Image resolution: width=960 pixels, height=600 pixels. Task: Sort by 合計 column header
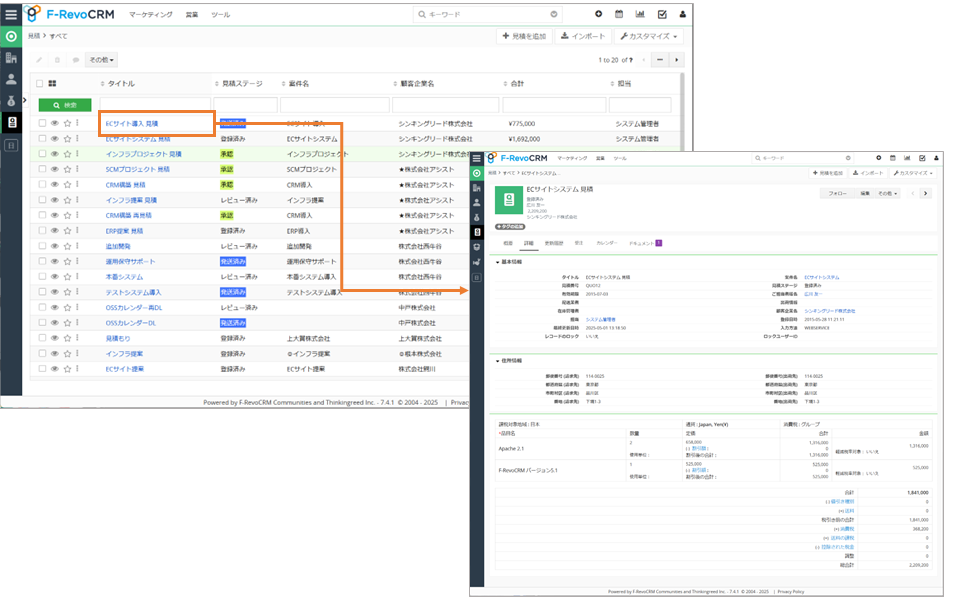517,84
